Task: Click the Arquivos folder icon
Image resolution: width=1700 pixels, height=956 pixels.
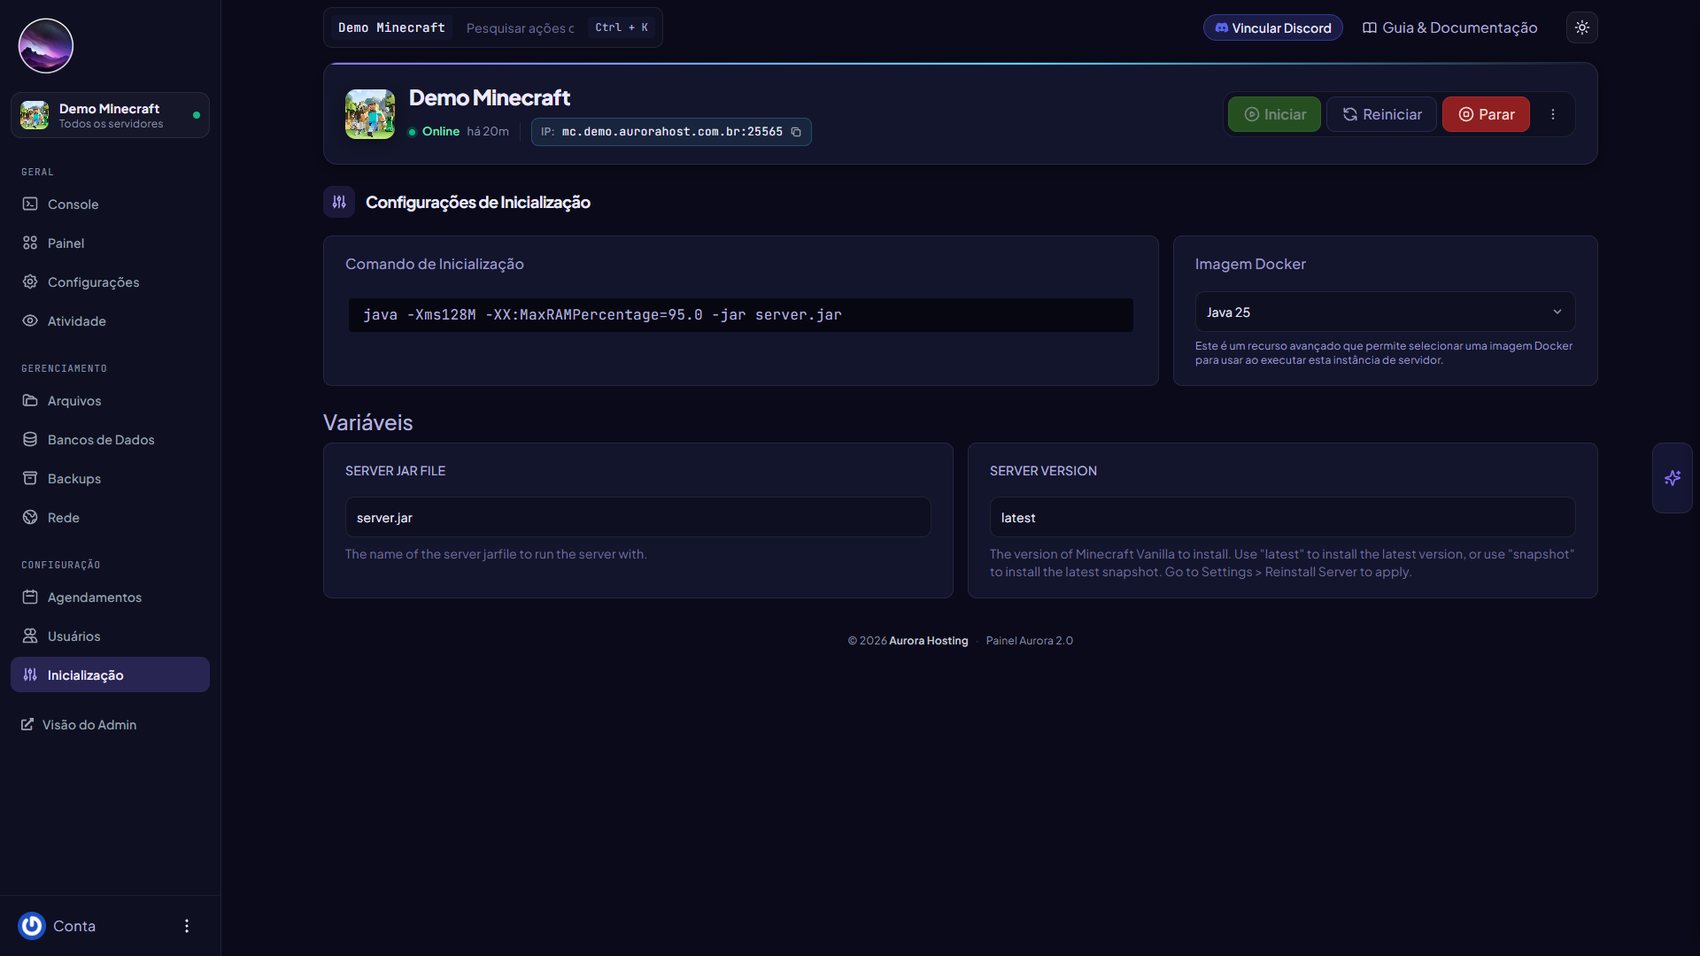Action: [x=30, y=400]
